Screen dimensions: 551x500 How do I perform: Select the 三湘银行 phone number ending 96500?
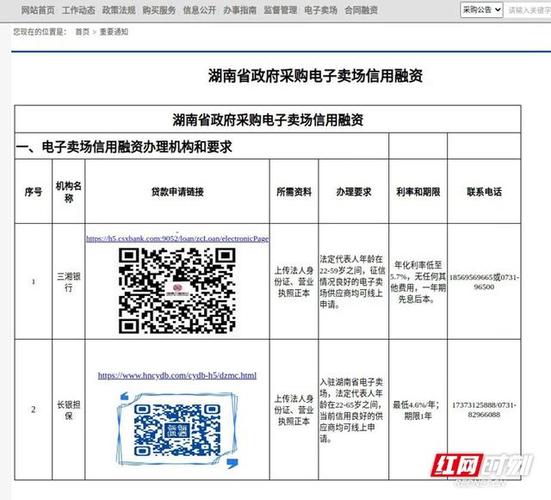coord(484,282)
